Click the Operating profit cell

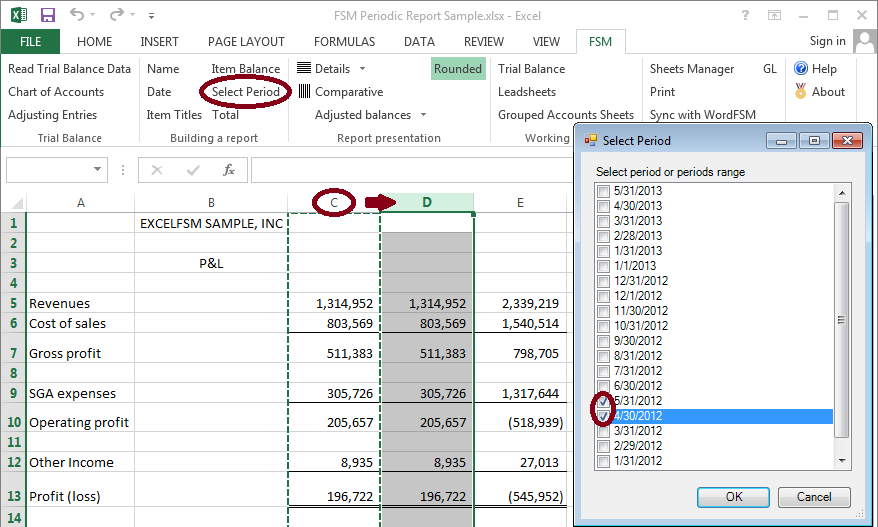tap(81, 422)
